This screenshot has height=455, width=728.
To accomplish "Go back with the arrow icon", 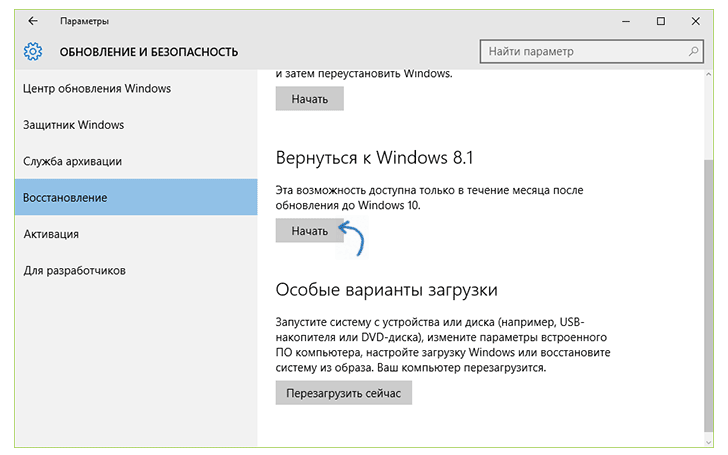I will (x=32, y=21).
